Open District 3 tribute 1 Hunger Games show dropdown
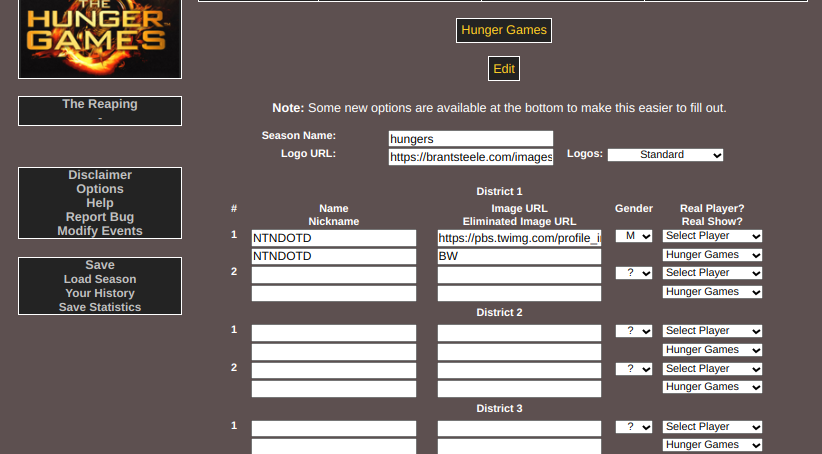The height and width of the screenshot is (454, 822). click(x=712, y=445)
